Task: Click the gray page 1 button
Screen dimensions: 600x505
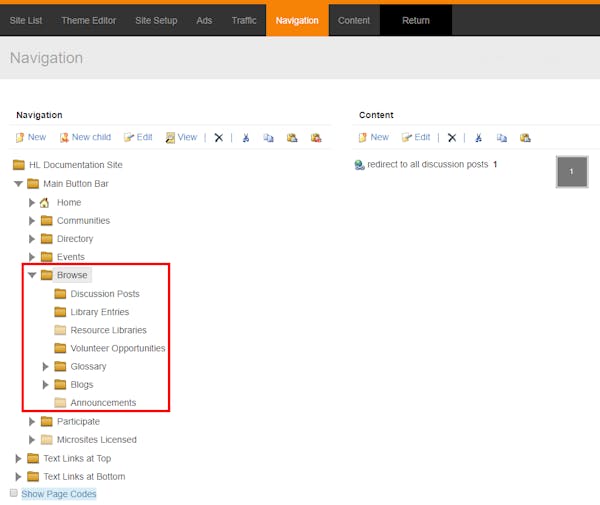Action: (572, 171)
